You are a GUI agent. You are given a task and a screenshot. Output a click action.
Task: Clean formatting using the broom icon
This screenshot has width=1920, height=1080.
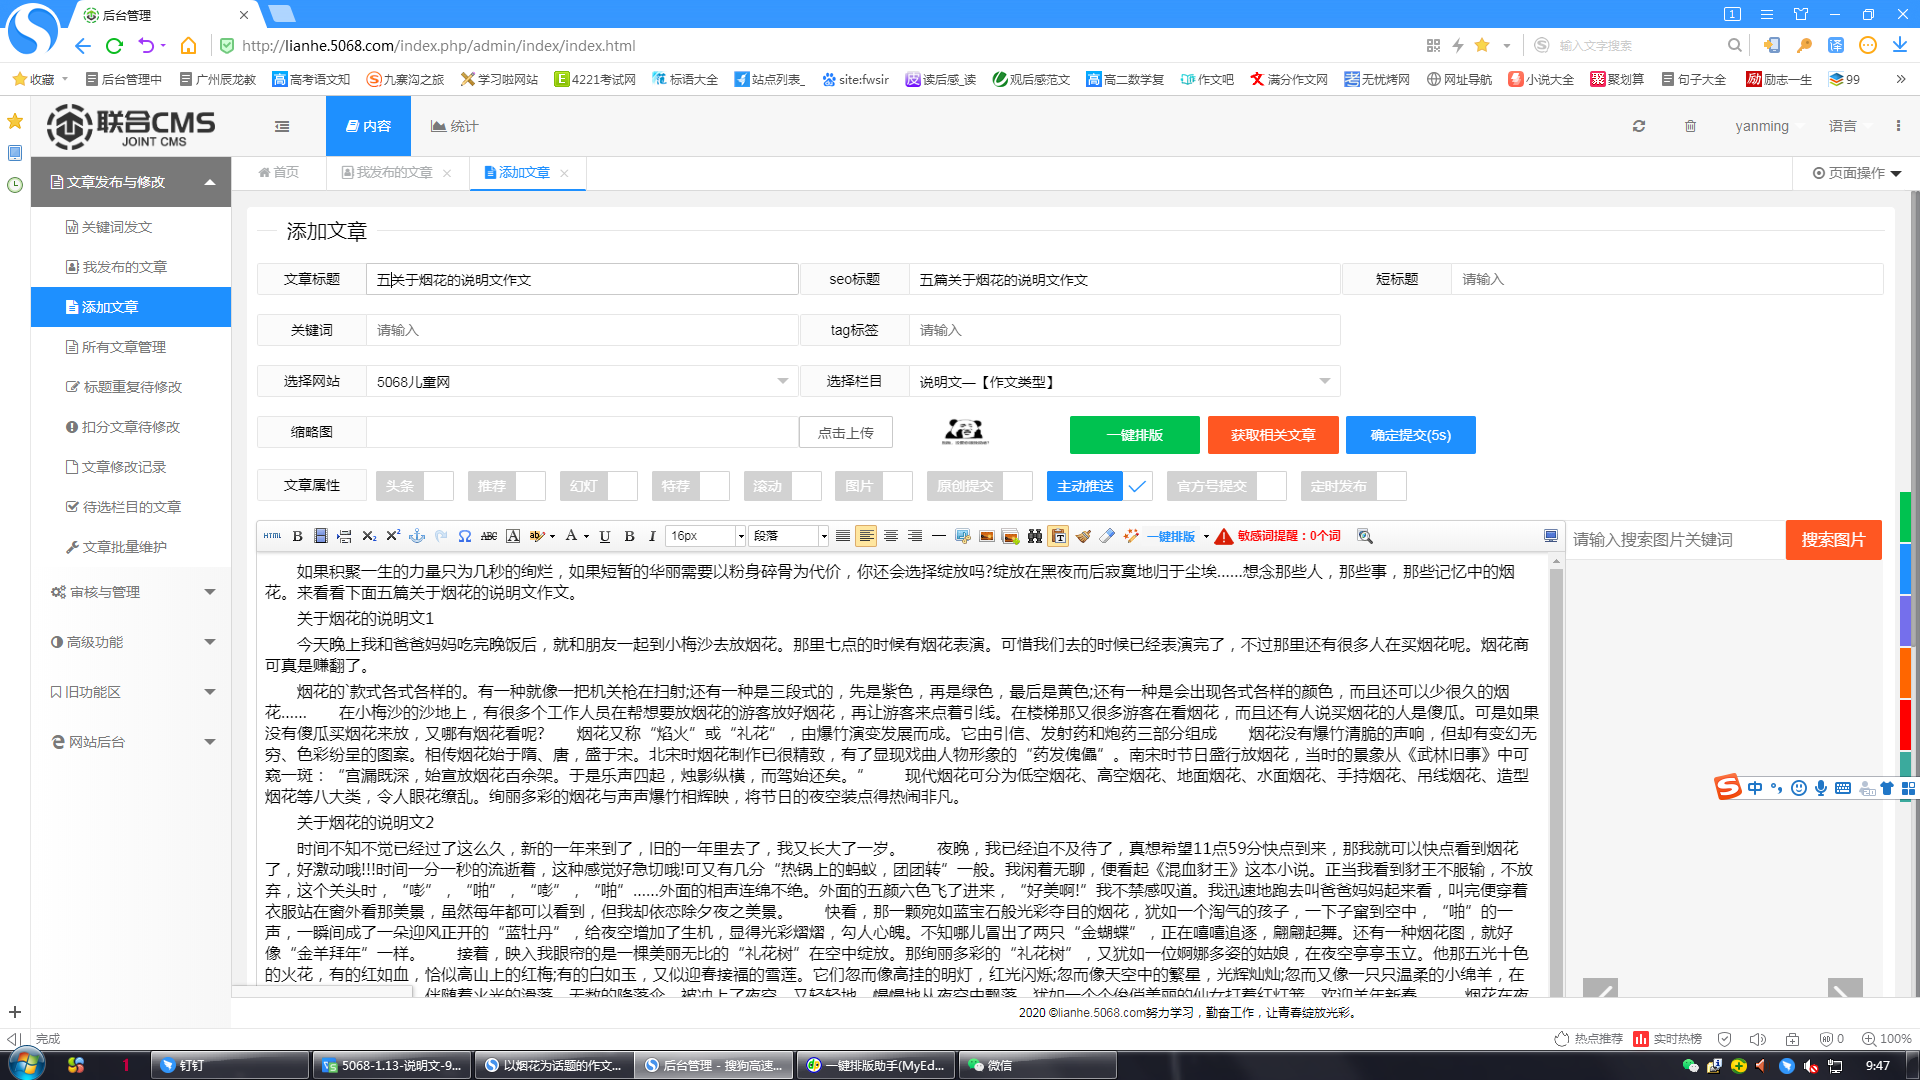pyautogui.click(x=1083, y=536)
